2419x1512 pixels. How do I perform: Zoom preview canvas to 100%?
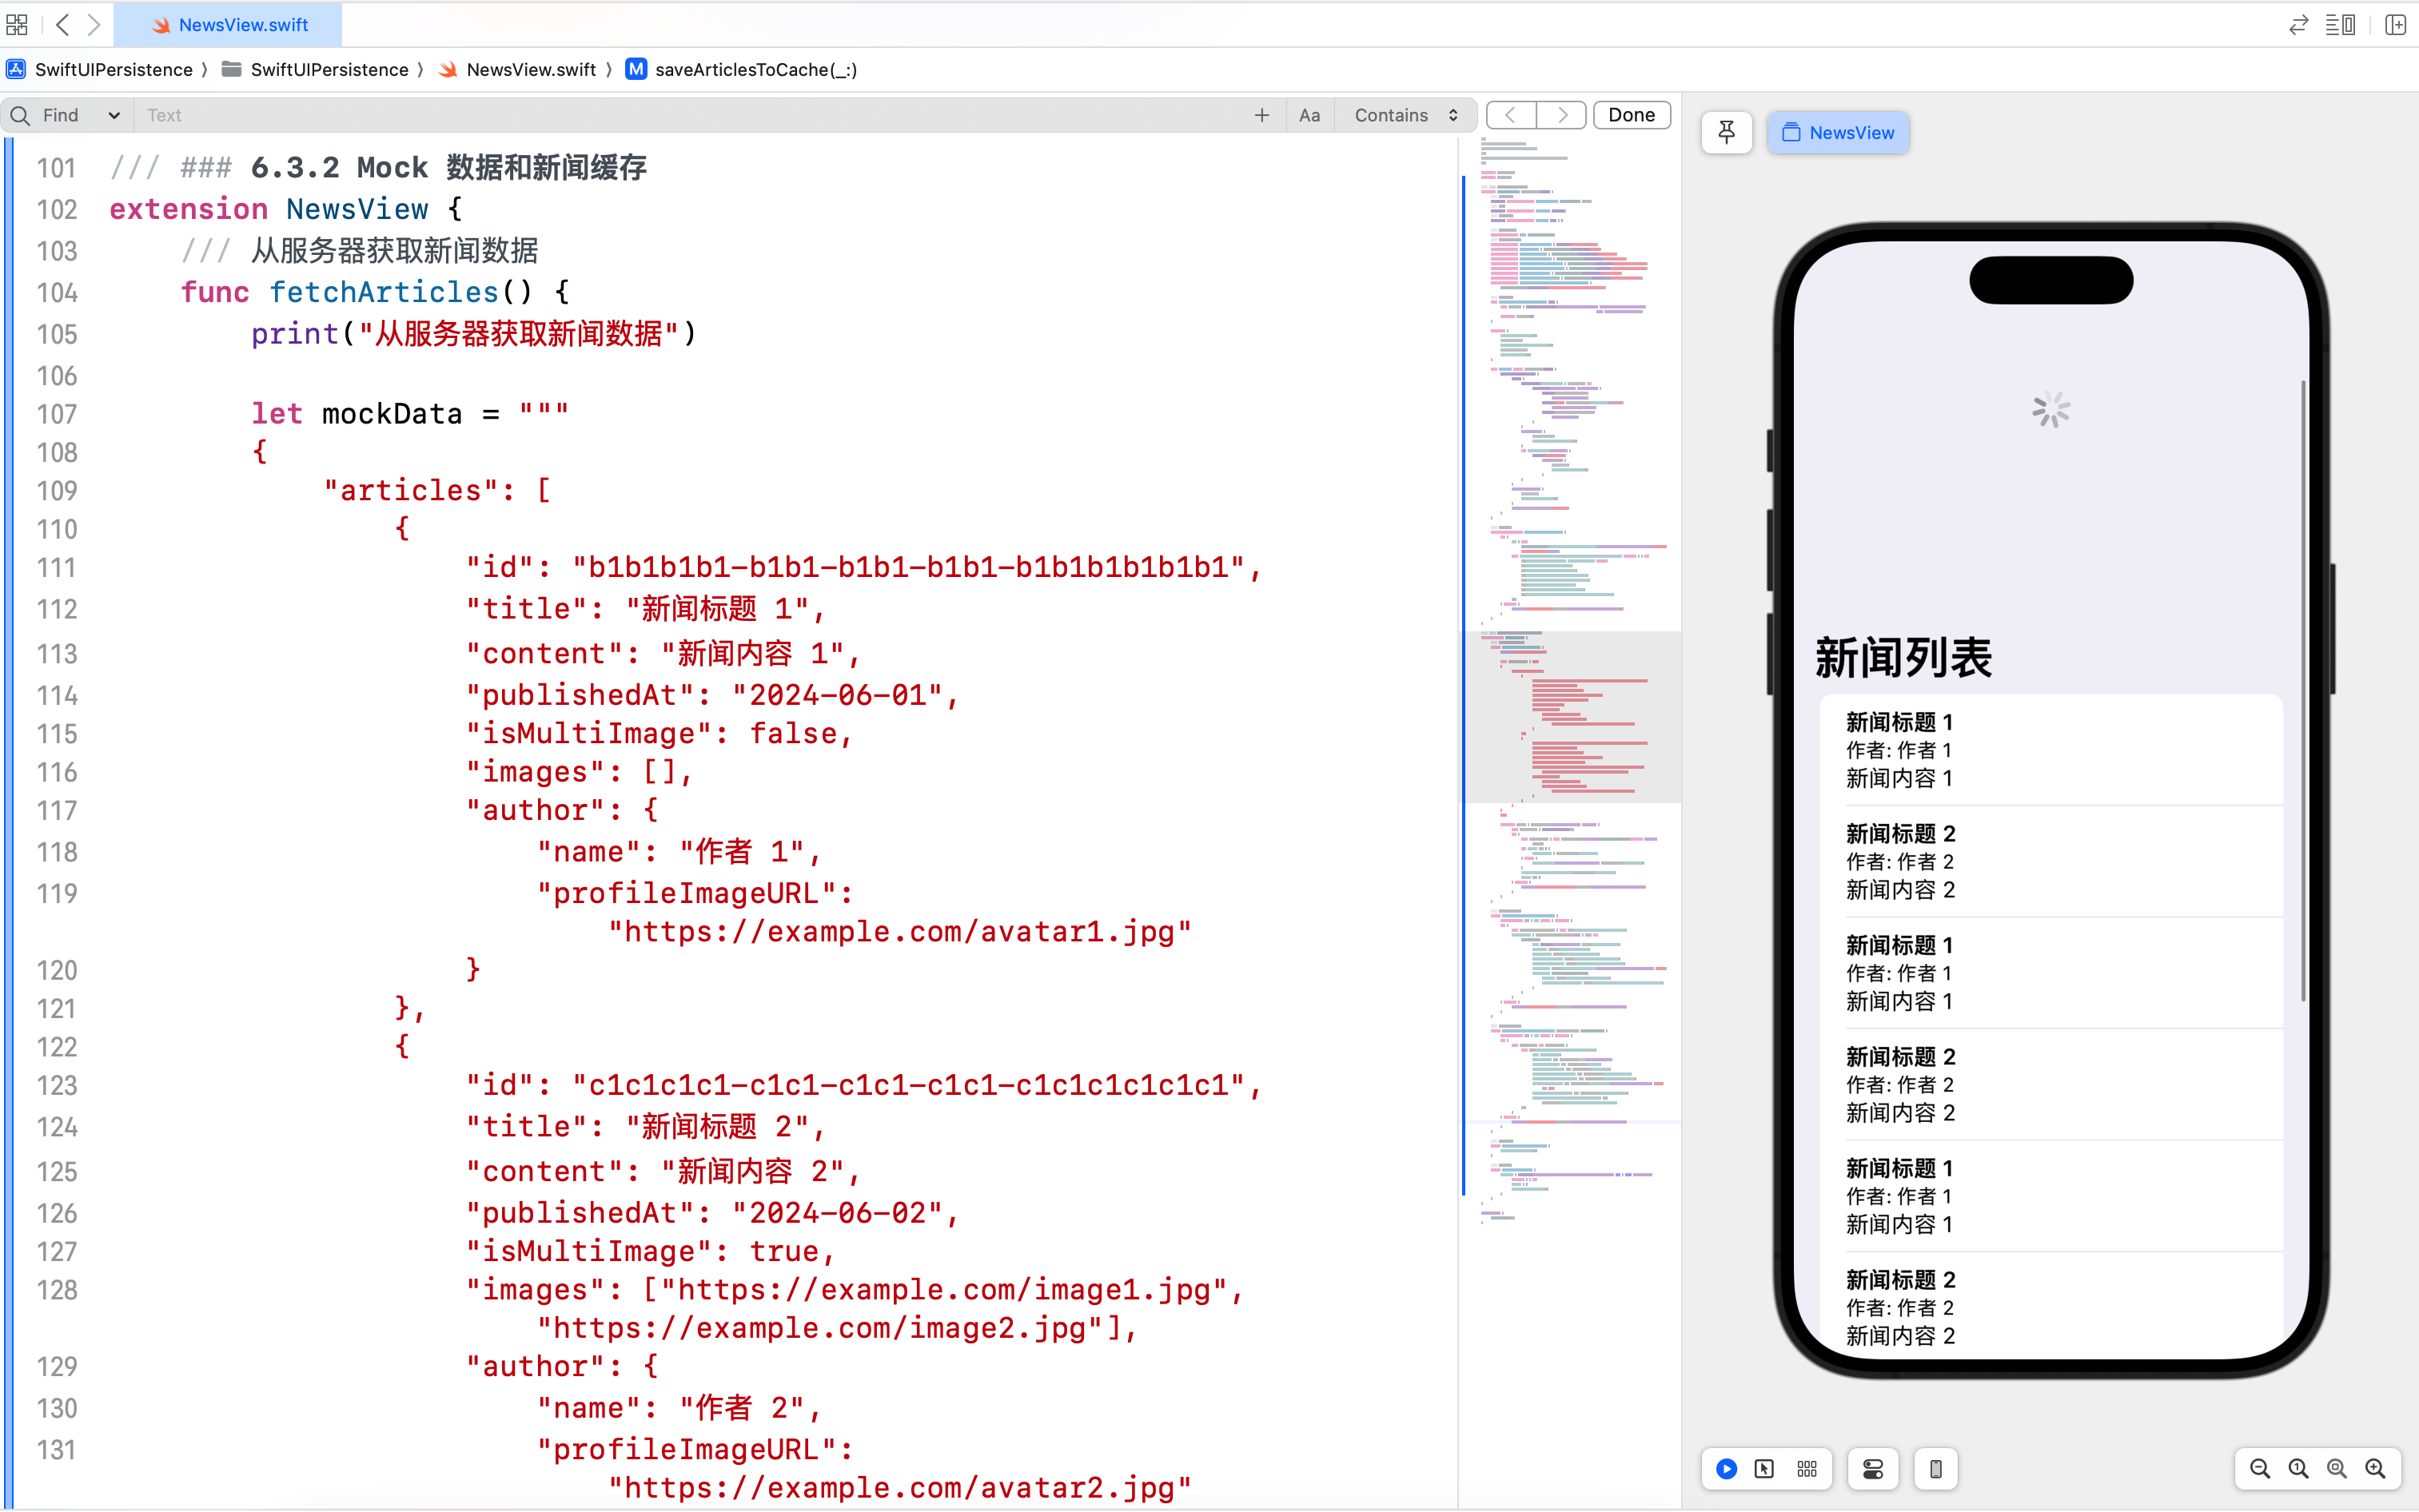(2298, 1468)
